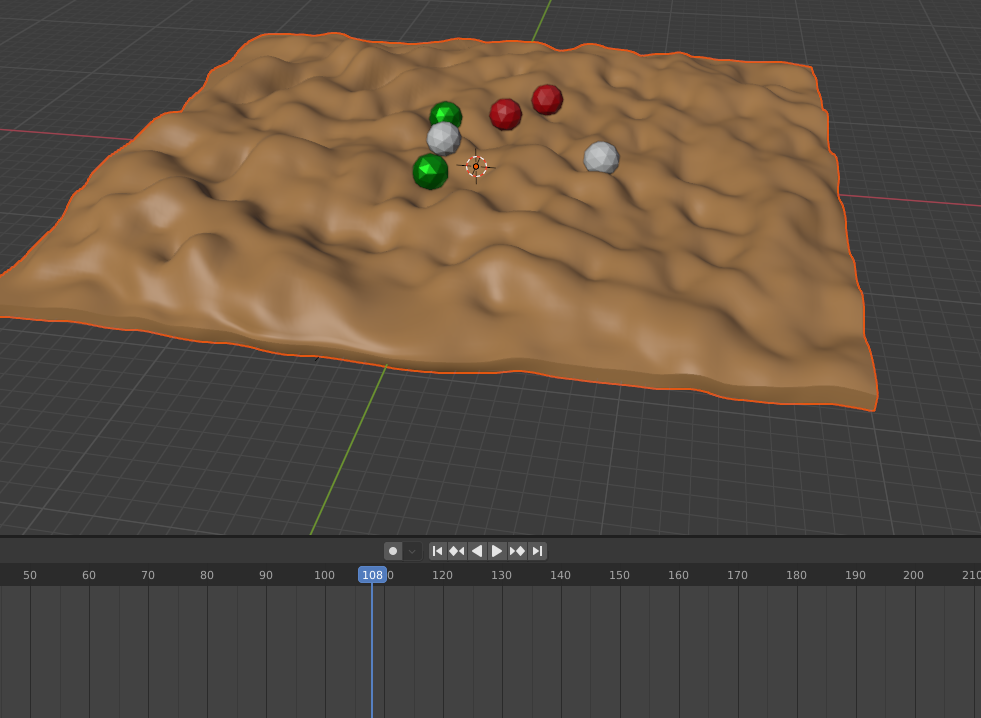Jump to next keyframe
The width and height of the screenshot is (981, 718).
coord(517,550)
